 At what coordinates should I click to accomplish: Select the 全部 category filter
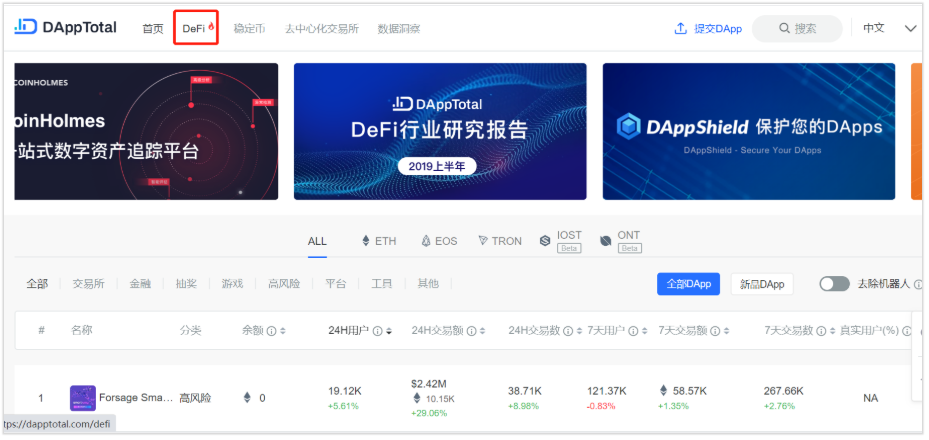click(x=37, y=284)
